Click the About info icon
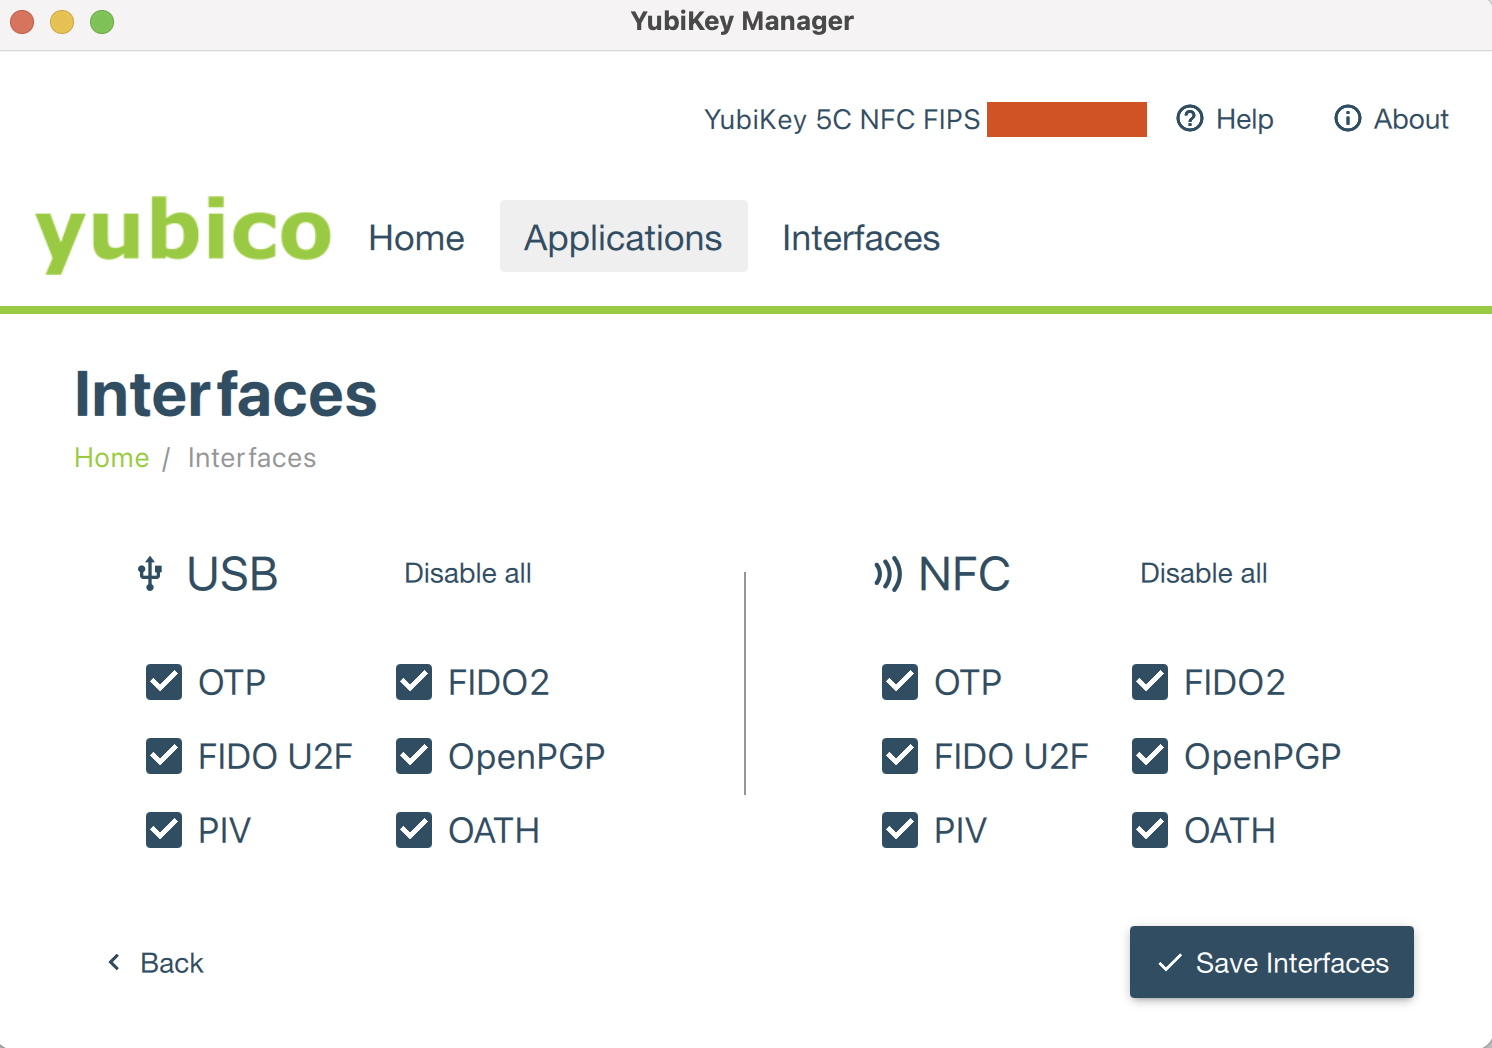The width and height of the screenshot is (1492, 1048). (1347, 119)
